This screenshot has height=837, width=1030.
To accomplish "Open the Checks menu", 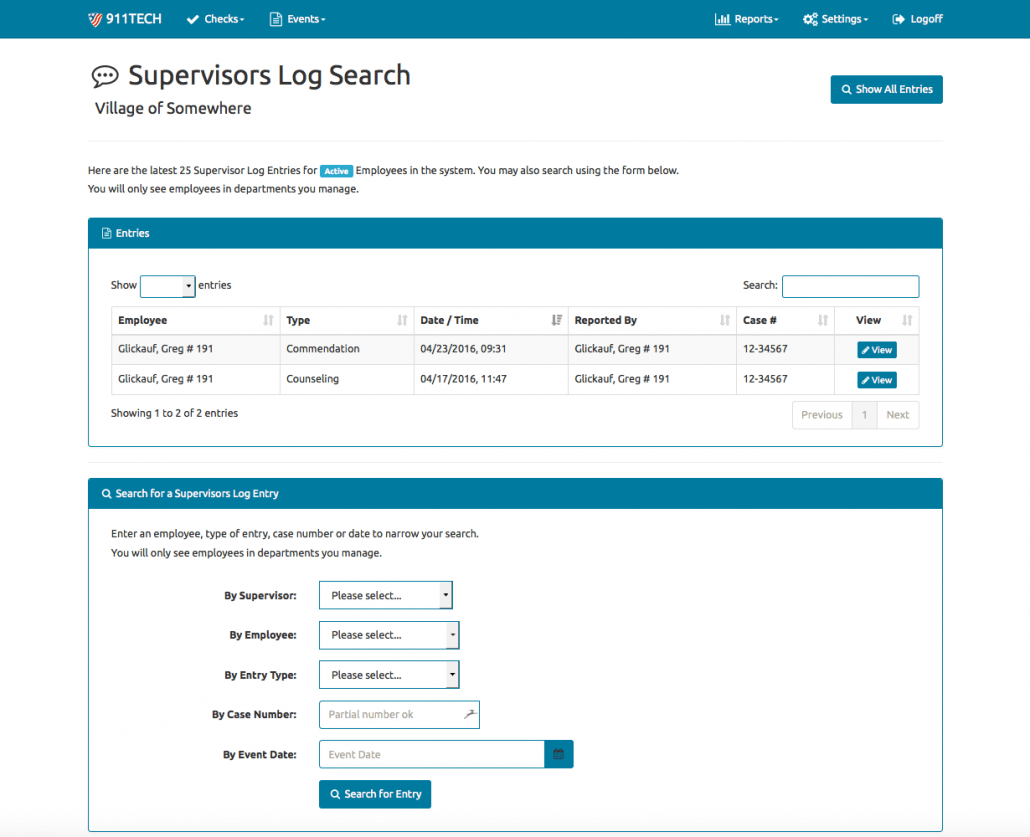I will pos(215,18).
